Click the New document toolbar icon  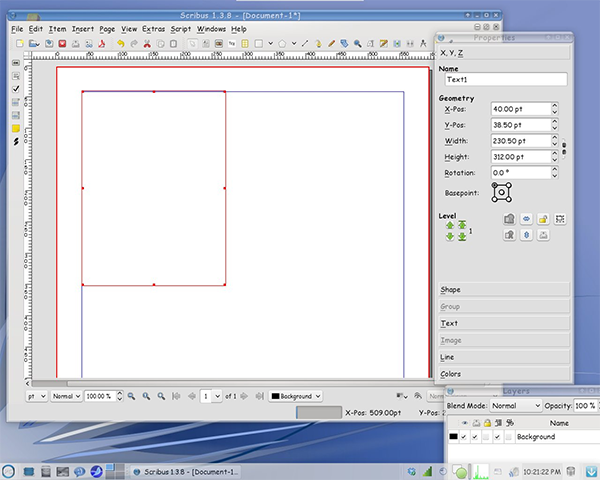[x=20, y=44]
